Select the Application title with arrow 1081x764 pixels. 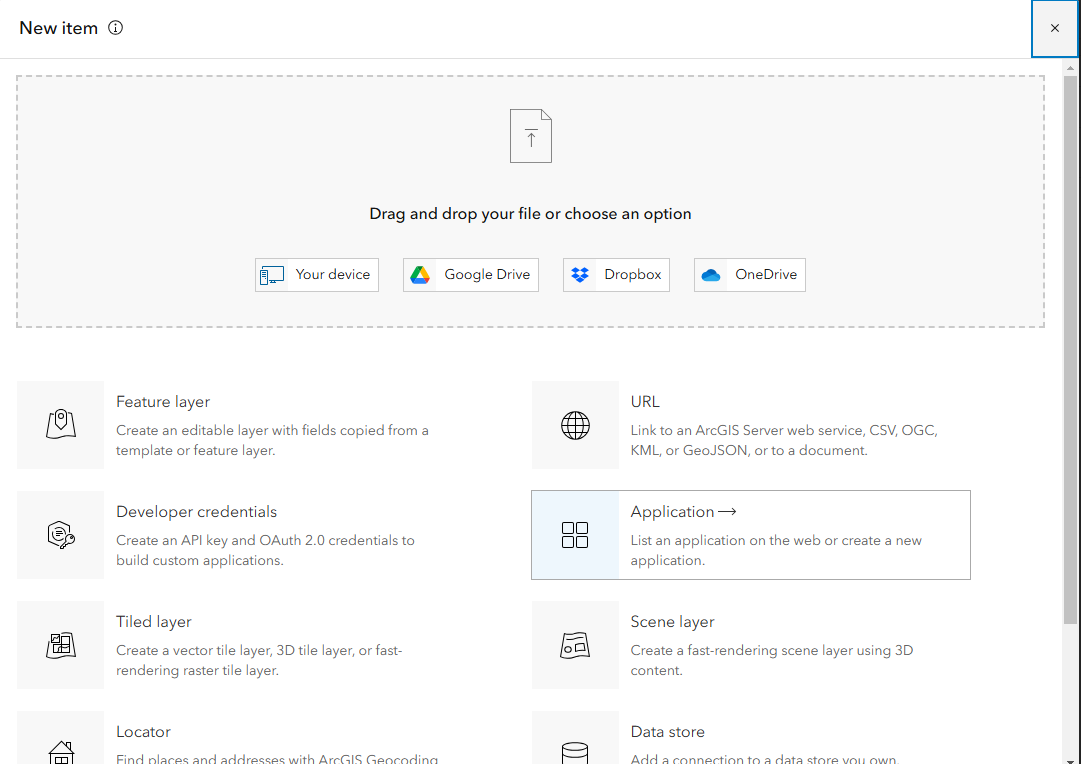[683, 512]
